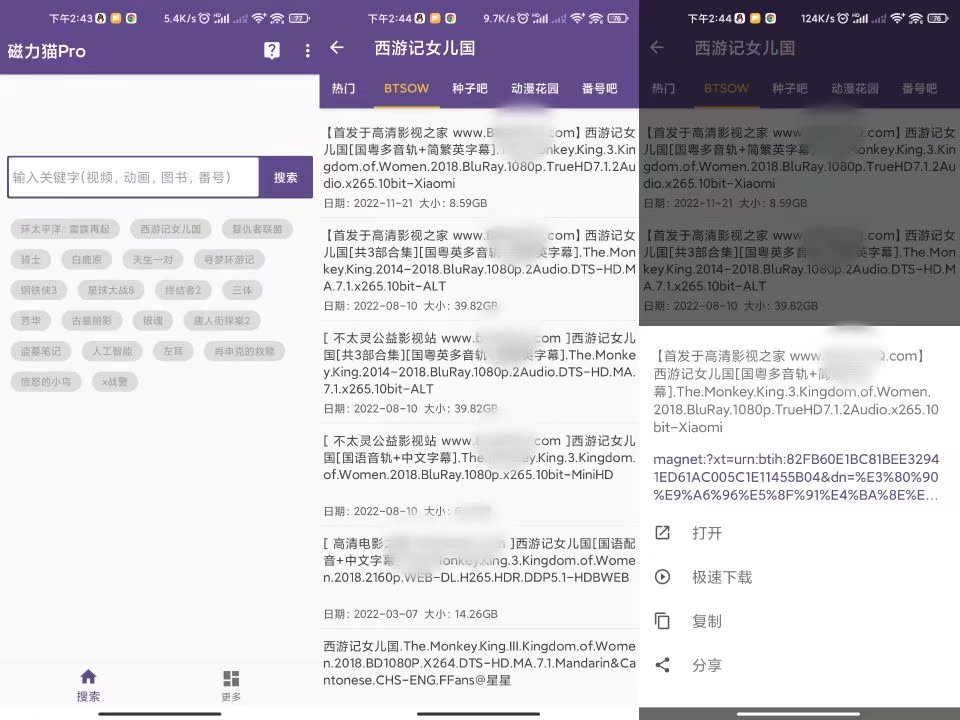Start 极速下载 from the bottom sheet

(662, 577)
